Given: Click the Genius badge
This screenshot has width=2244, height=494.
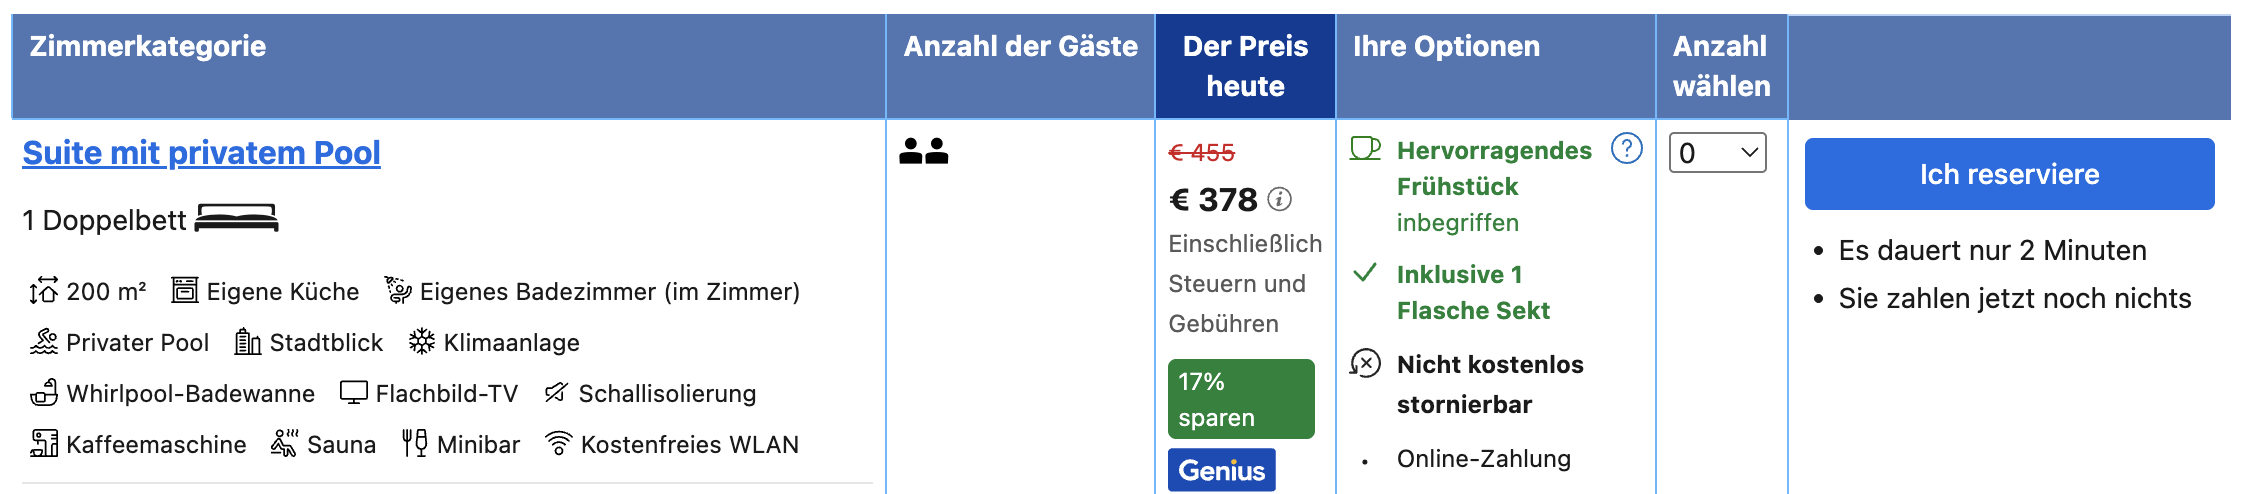Looking at the screenshot, I should 1222,470.
